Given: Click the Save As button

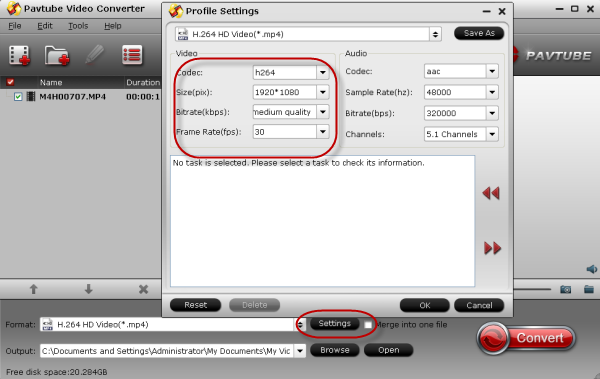Looking at the screenshot, I should 479,33.
